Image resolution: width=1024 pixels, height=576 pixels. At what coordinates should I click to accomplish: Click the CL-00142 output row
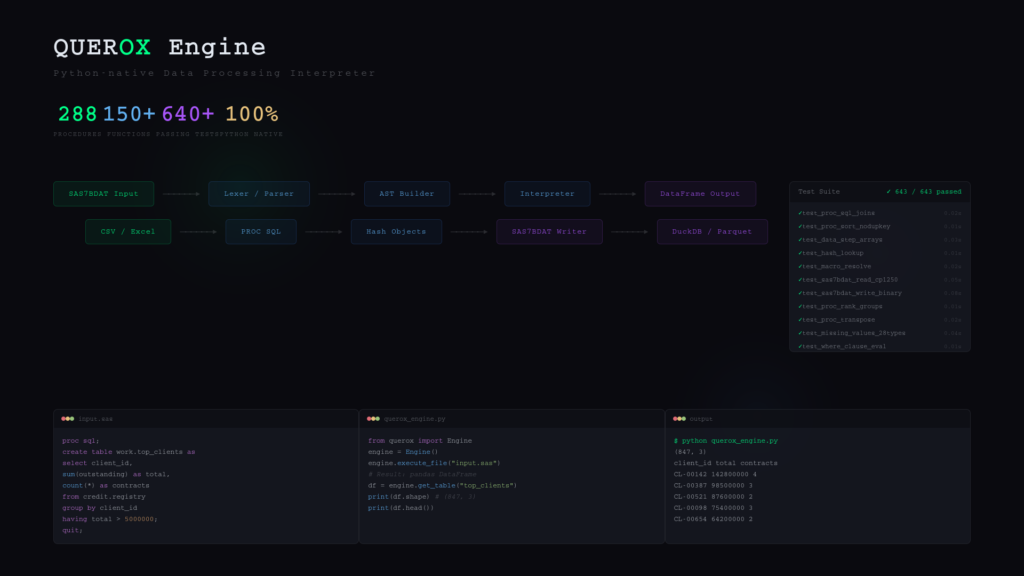coord(715,474)
